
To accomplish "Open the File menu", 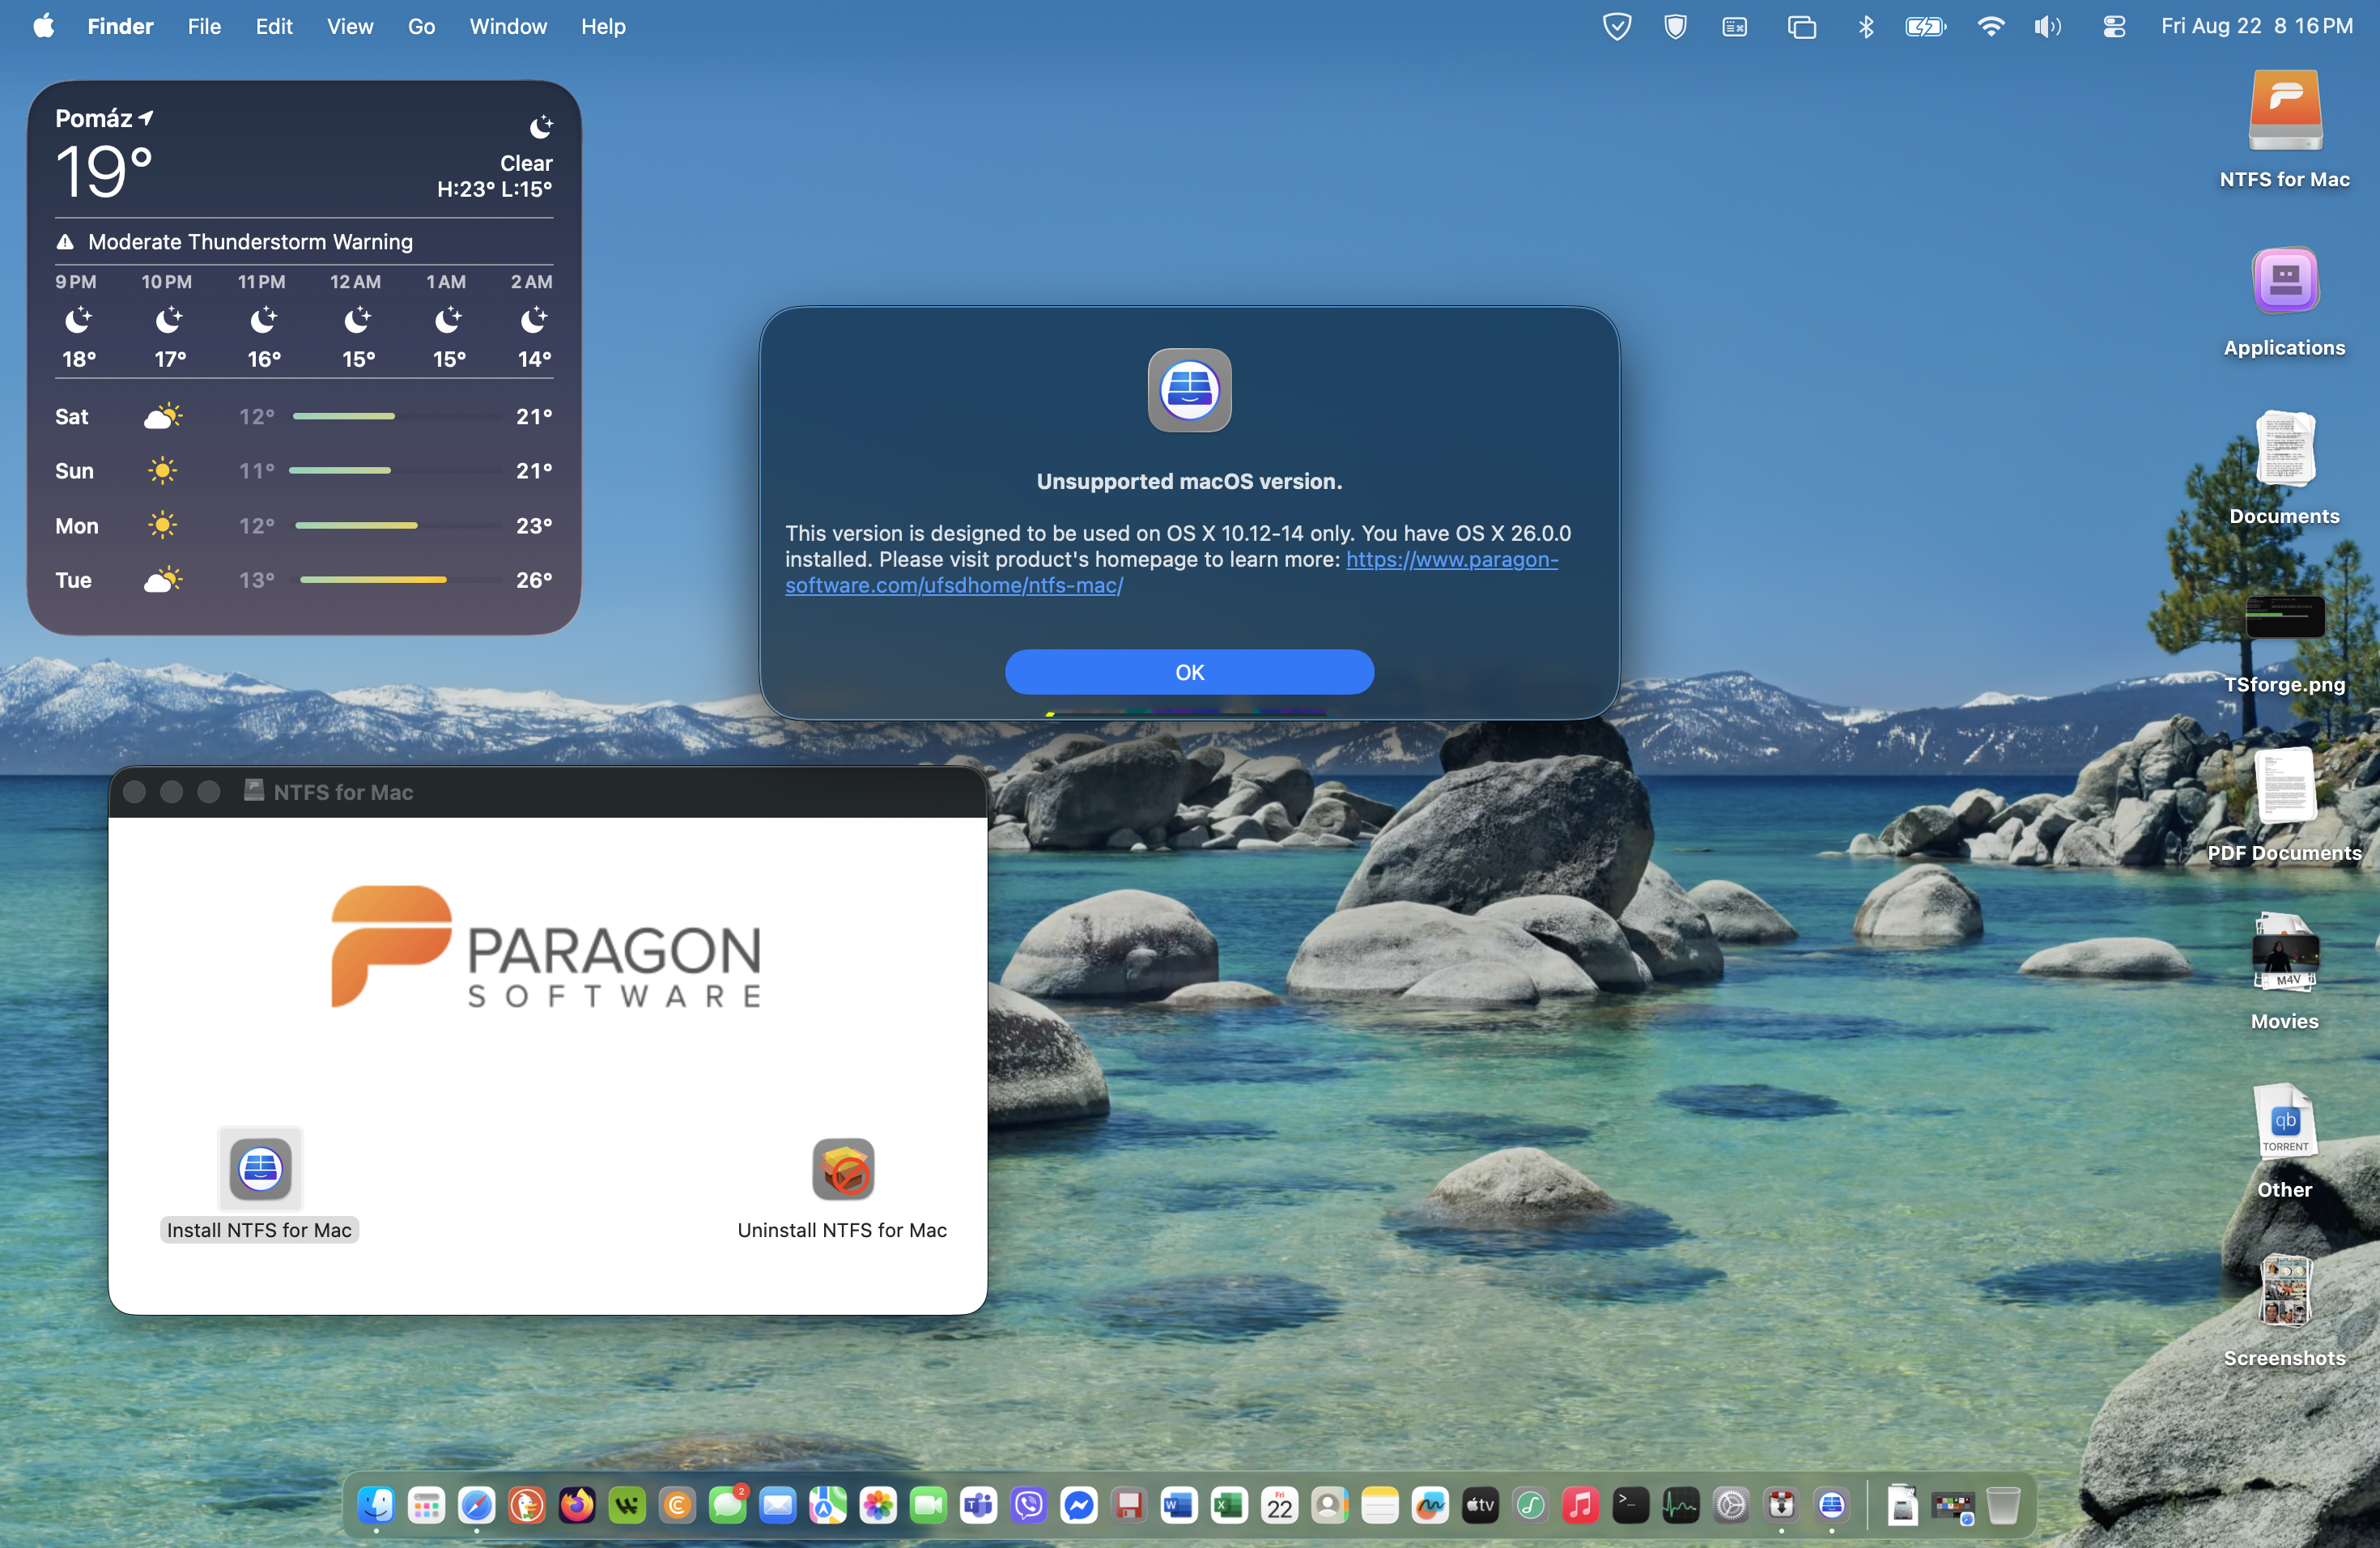I will 204,26.
